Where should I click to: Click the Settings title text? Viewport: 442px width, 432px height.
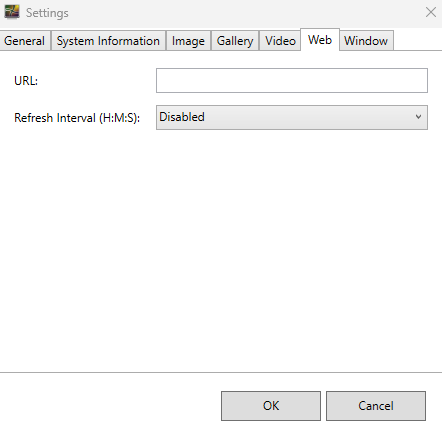pyautogui.click(x=47, y=13)
